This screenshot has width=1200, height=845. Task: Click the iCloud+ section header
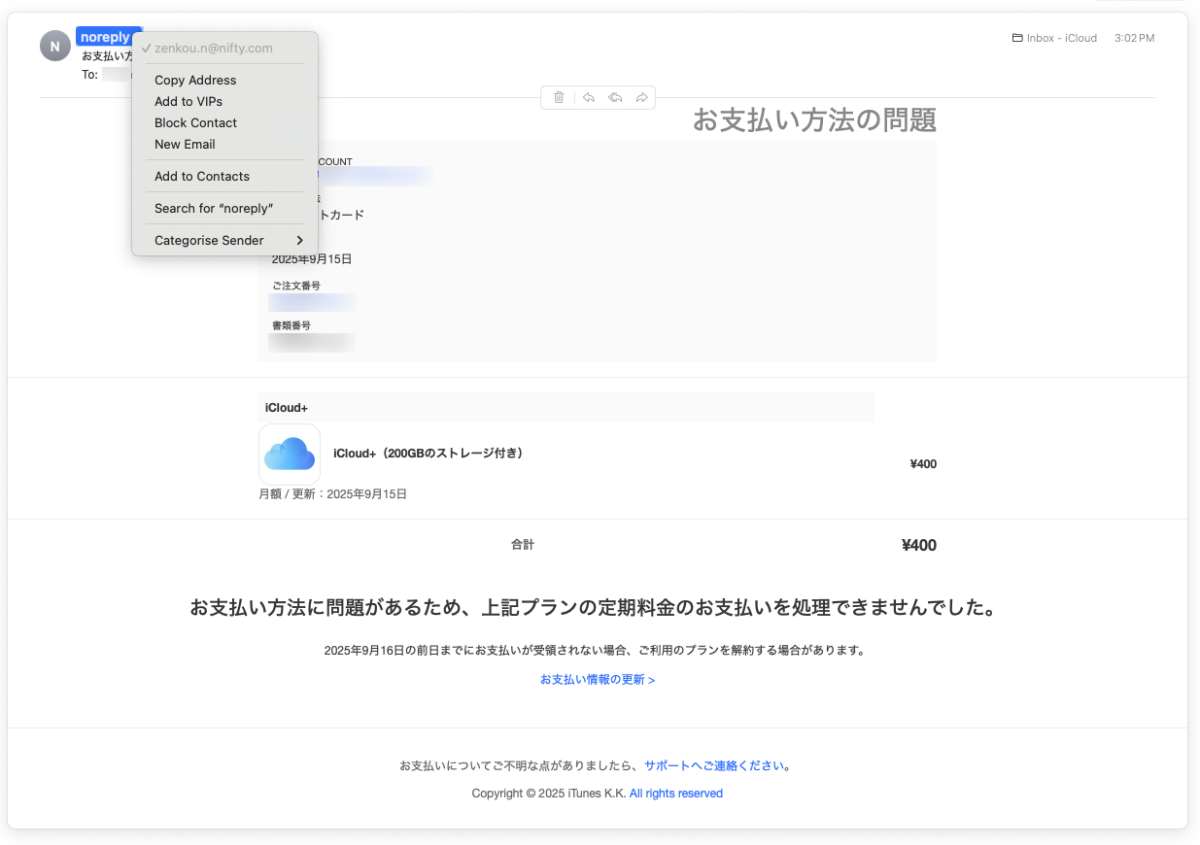(286, 408)
